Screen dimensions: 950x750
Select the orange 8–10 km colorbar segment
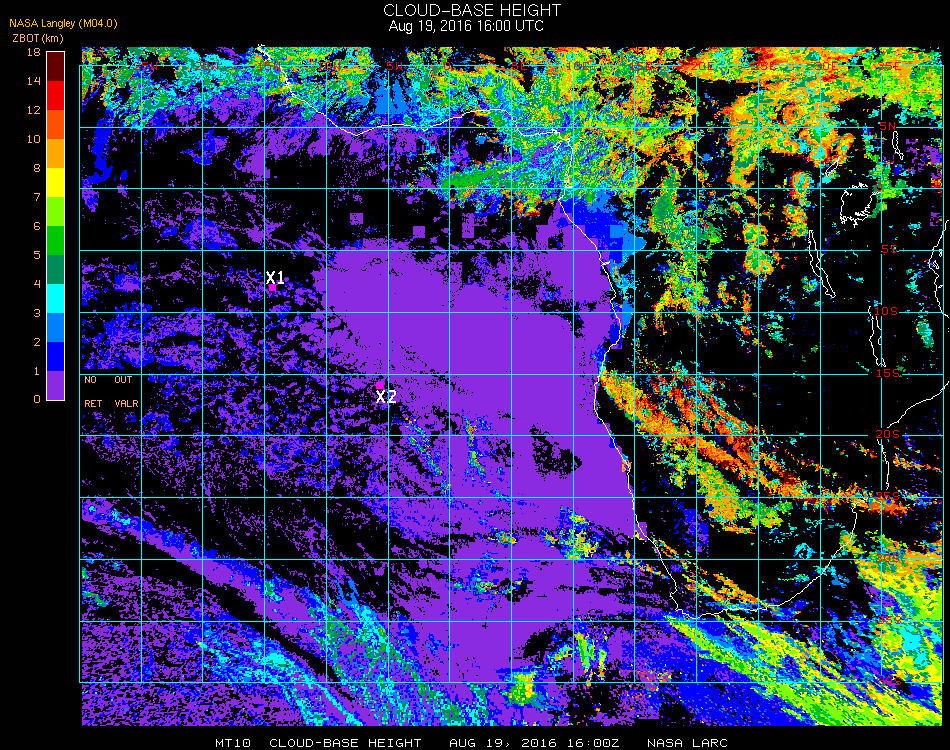(55, 153)
